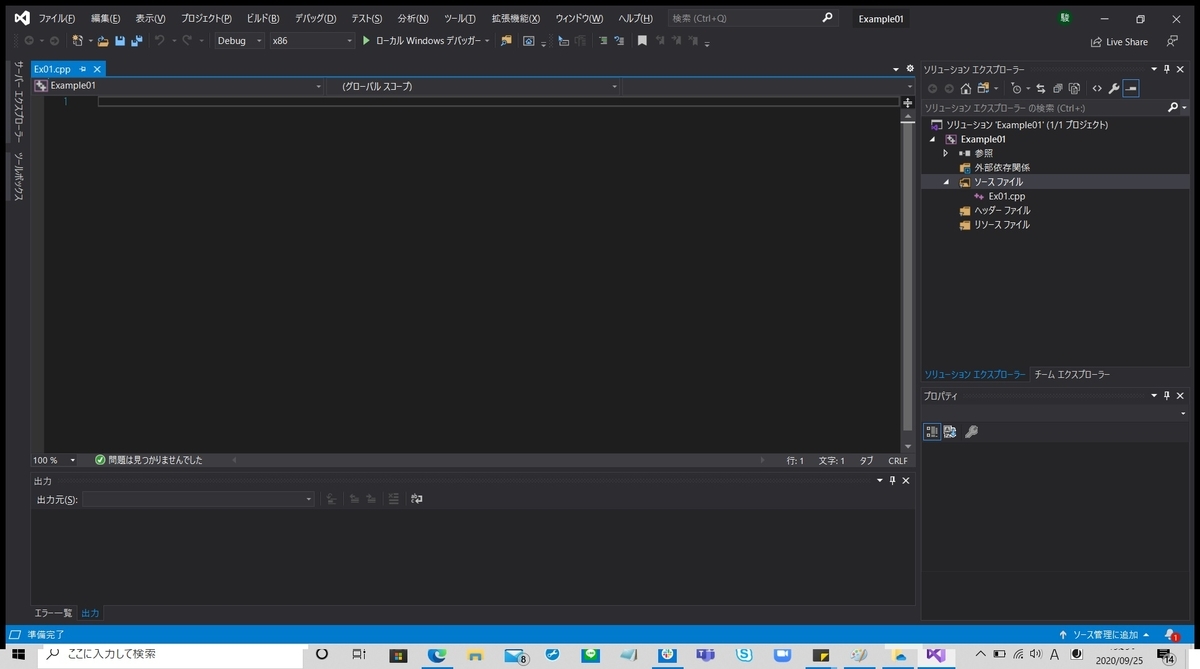Viewport: 1200px width, 669px height.
Task: Switch to the エラー一覧 tab
Action: (x=53, y=613)
